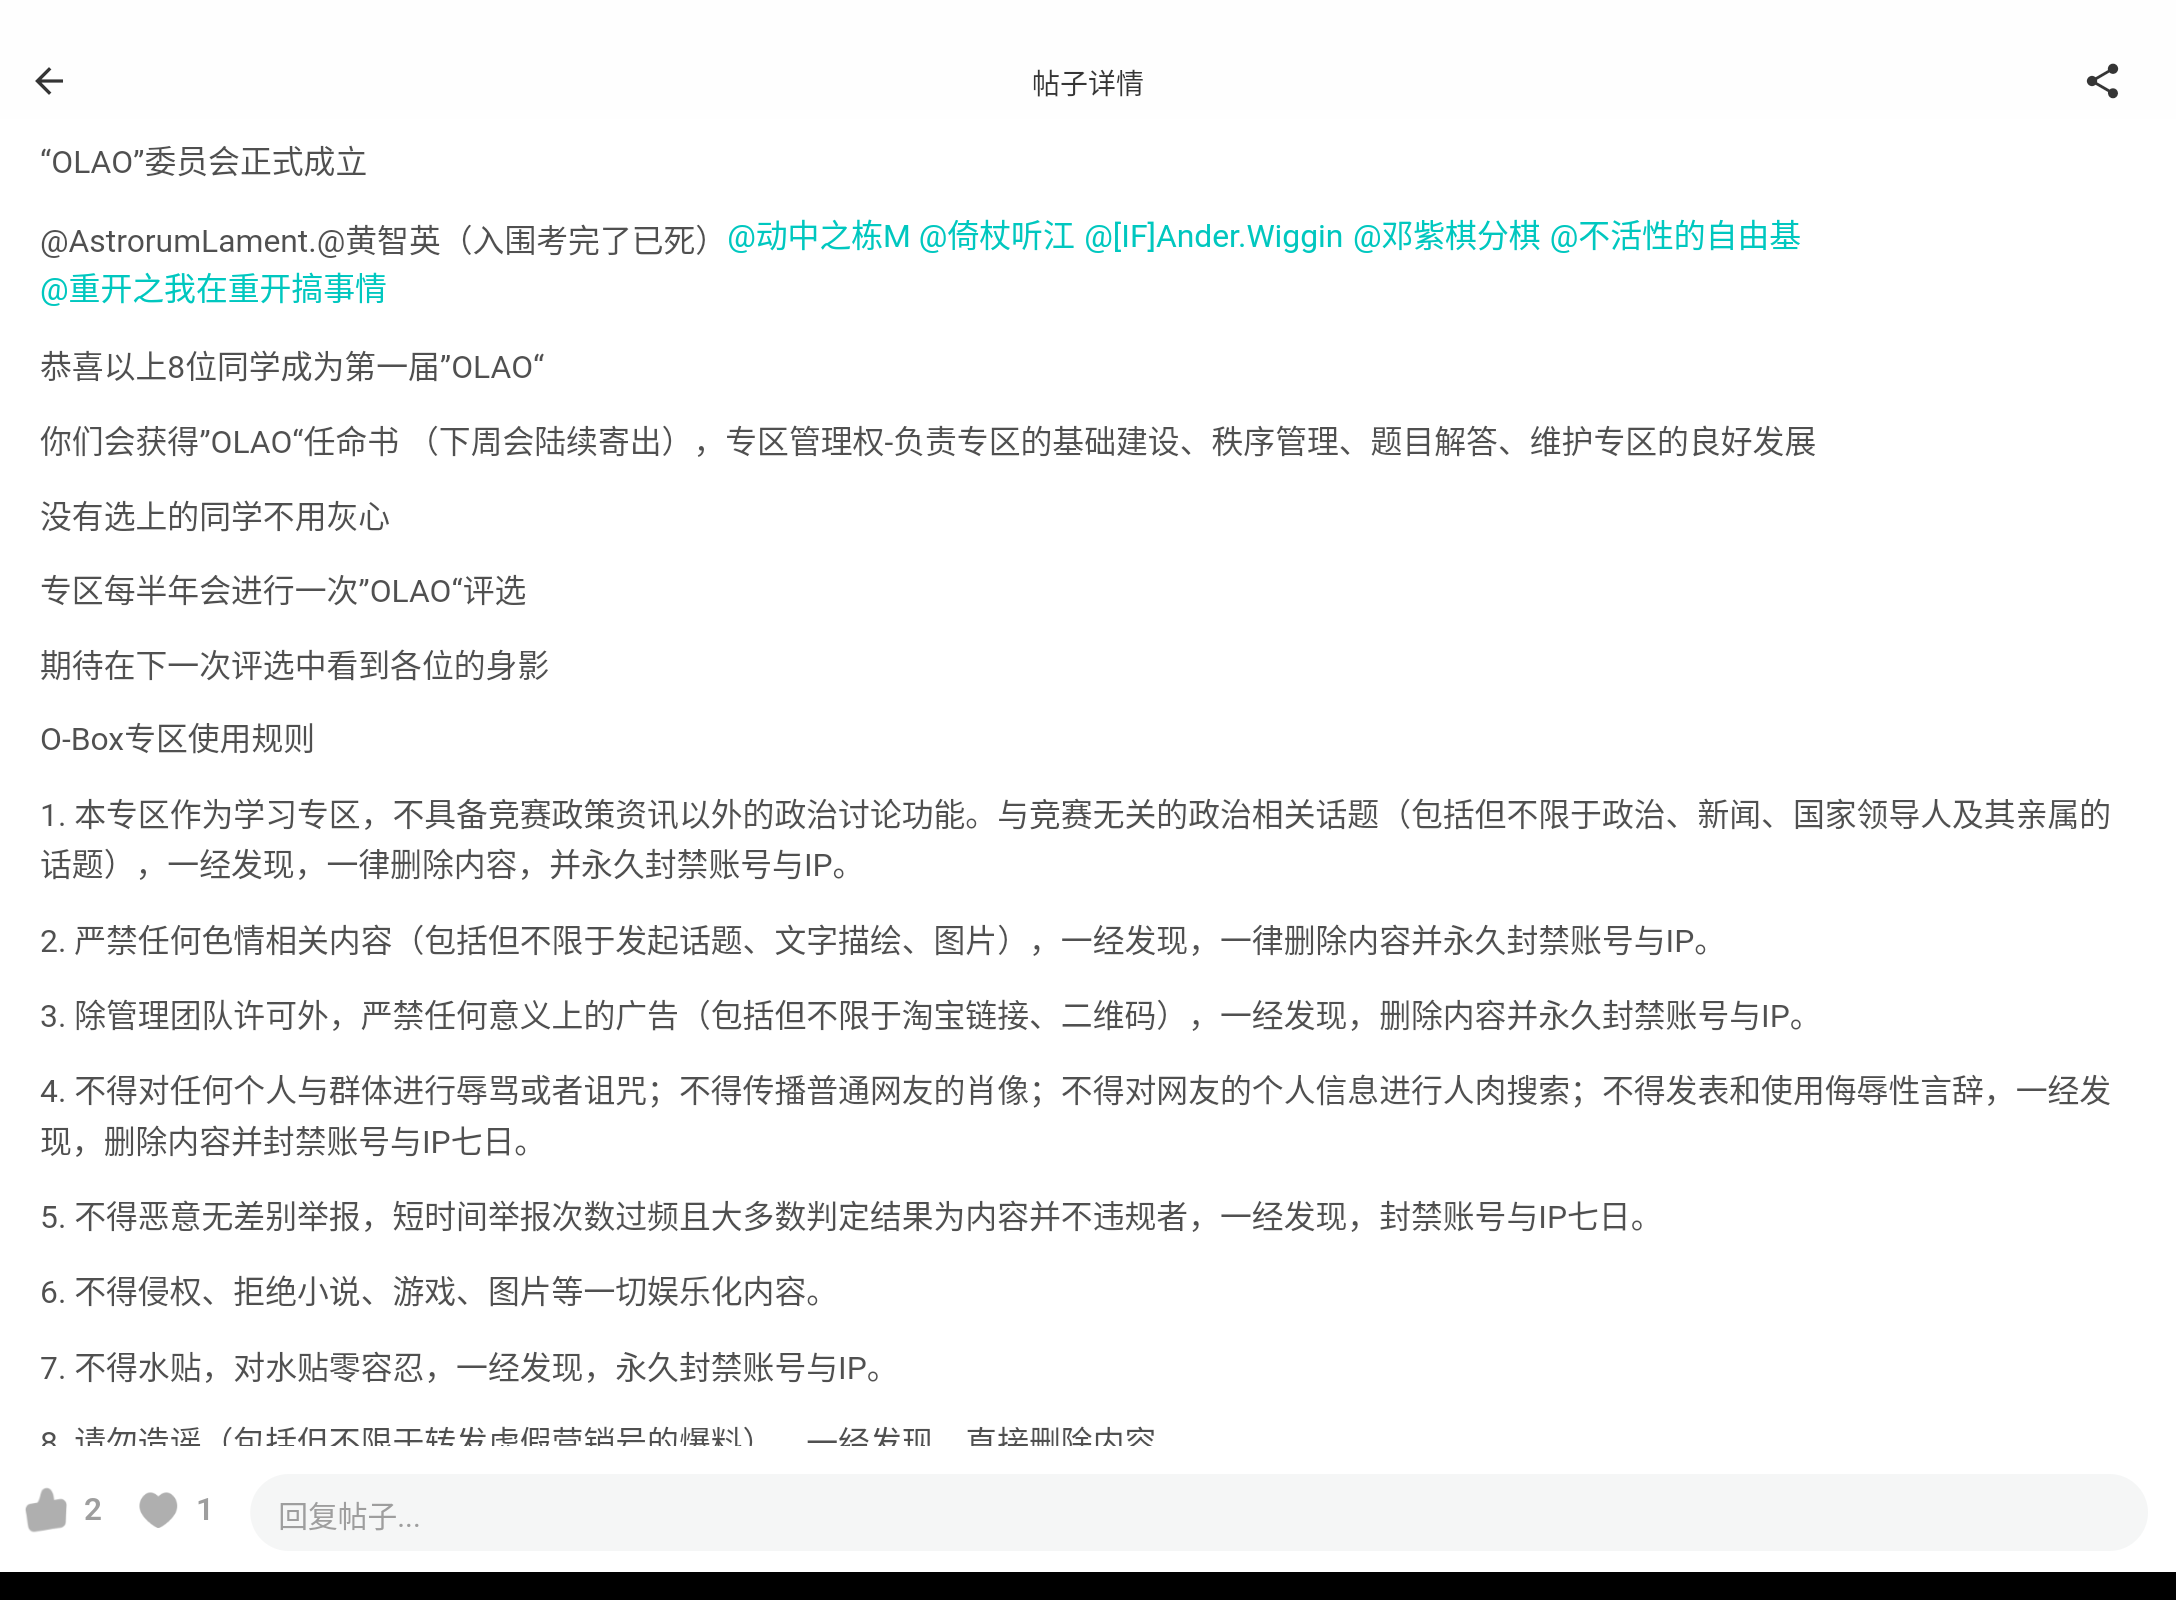Tap rule 6 about 娱乐化内容
The image size is (2176, 1600).
[433, 1292]
